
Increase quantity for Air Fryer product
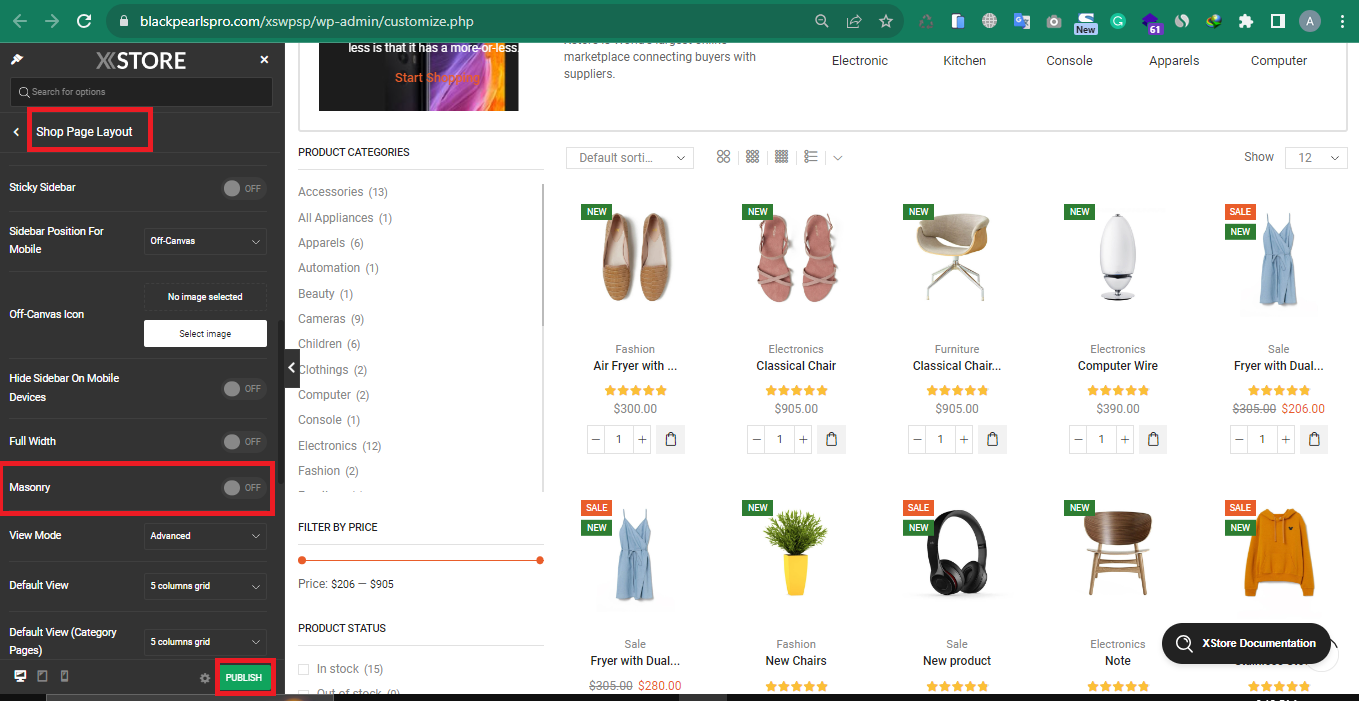642,439
